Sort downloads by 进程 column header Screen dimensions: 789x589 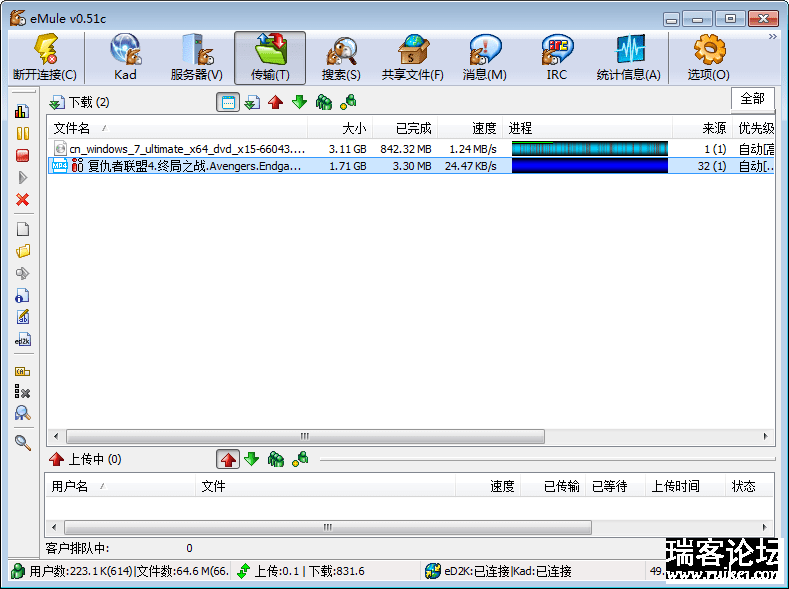click(587, 128)
